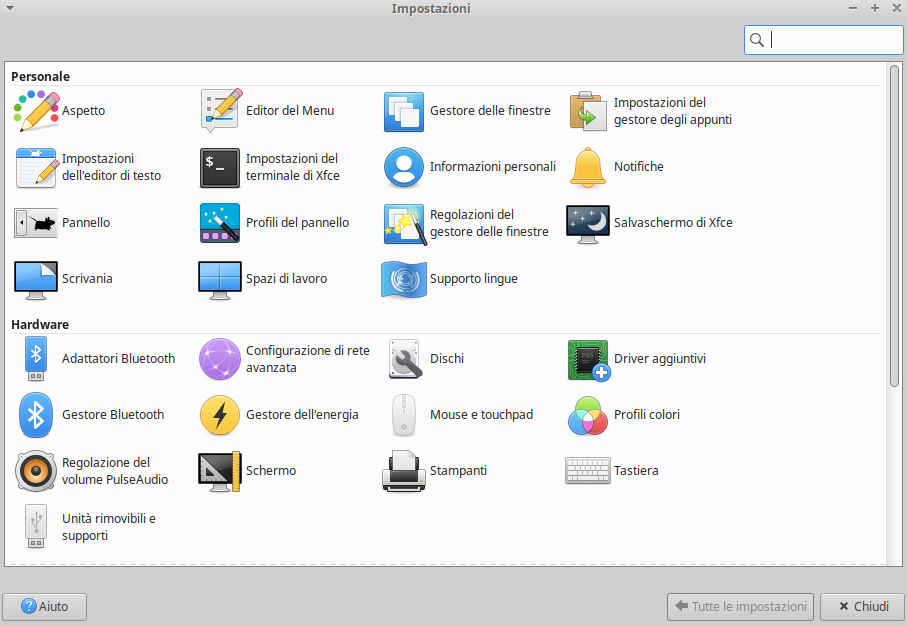Open Configurazione di rete avanzata
The height and width of the screenshot is (626, 907).
285,359
